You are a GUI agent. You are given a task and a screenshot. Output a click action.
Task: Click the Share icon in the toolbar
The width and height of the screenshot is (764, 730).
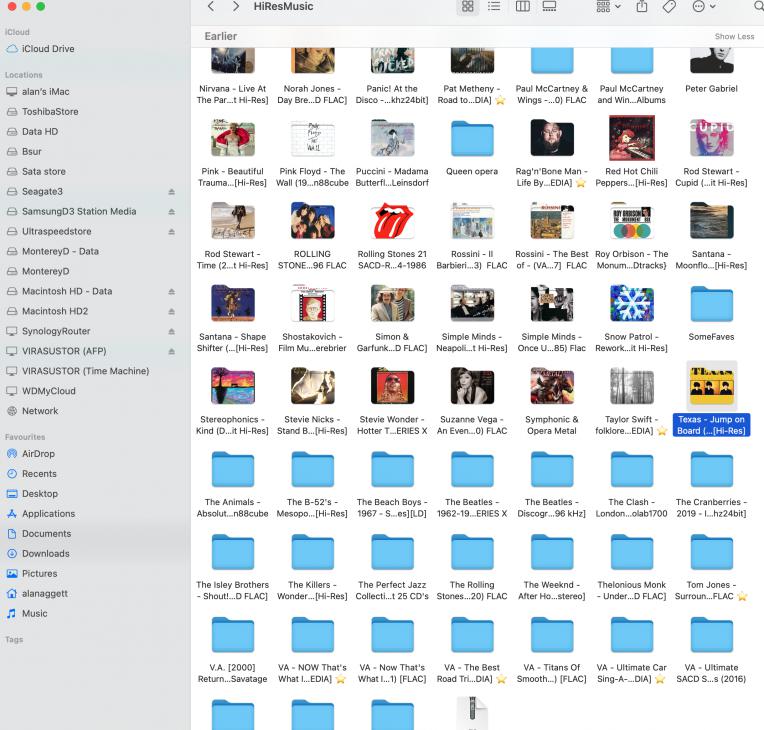point(641,7)
